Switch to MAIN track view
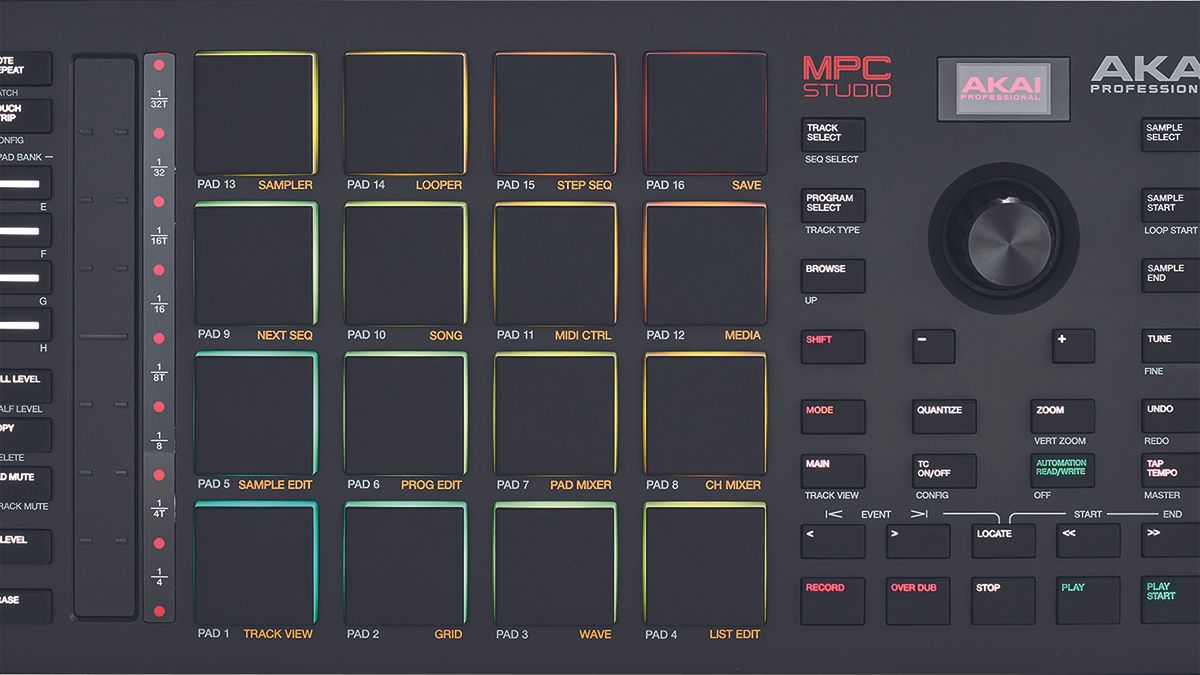This screenshot has height=675, width=1200. click(832, 470)
